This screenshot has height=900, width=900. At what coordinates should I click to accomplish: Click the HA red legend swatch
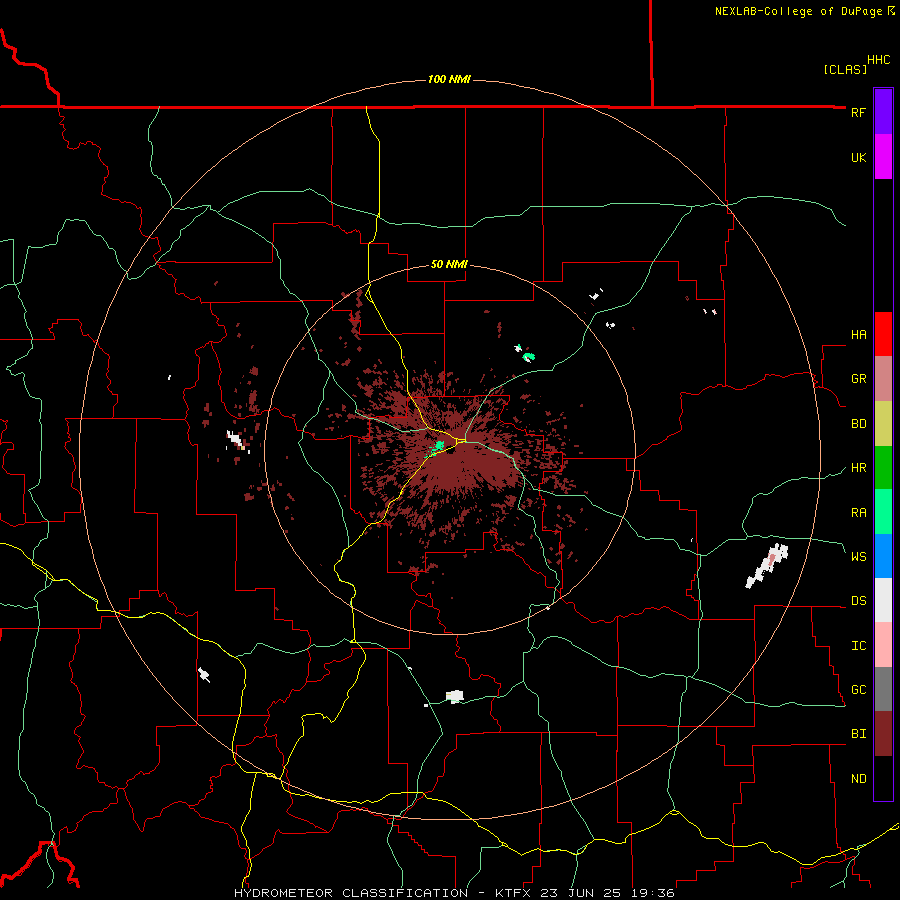pyautogui.click(x=883, y=334)
